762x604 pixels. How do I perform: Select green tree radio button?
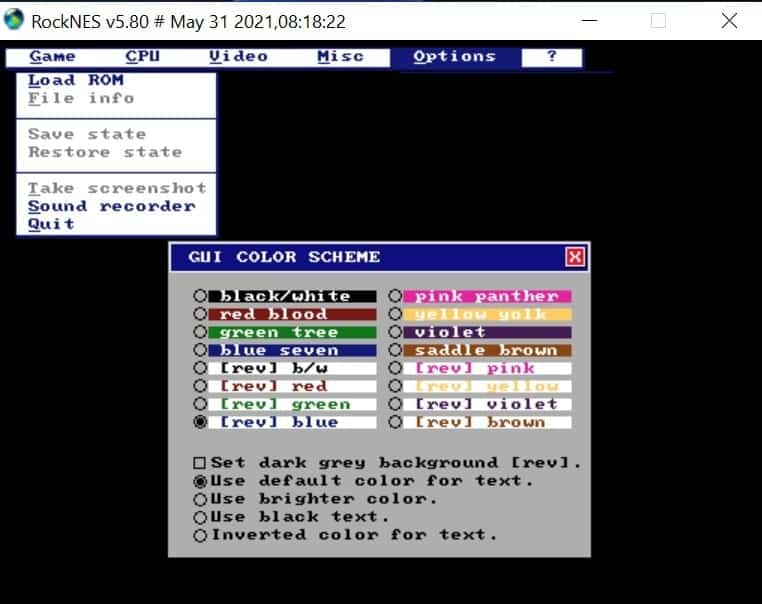(x=200, y=331)
